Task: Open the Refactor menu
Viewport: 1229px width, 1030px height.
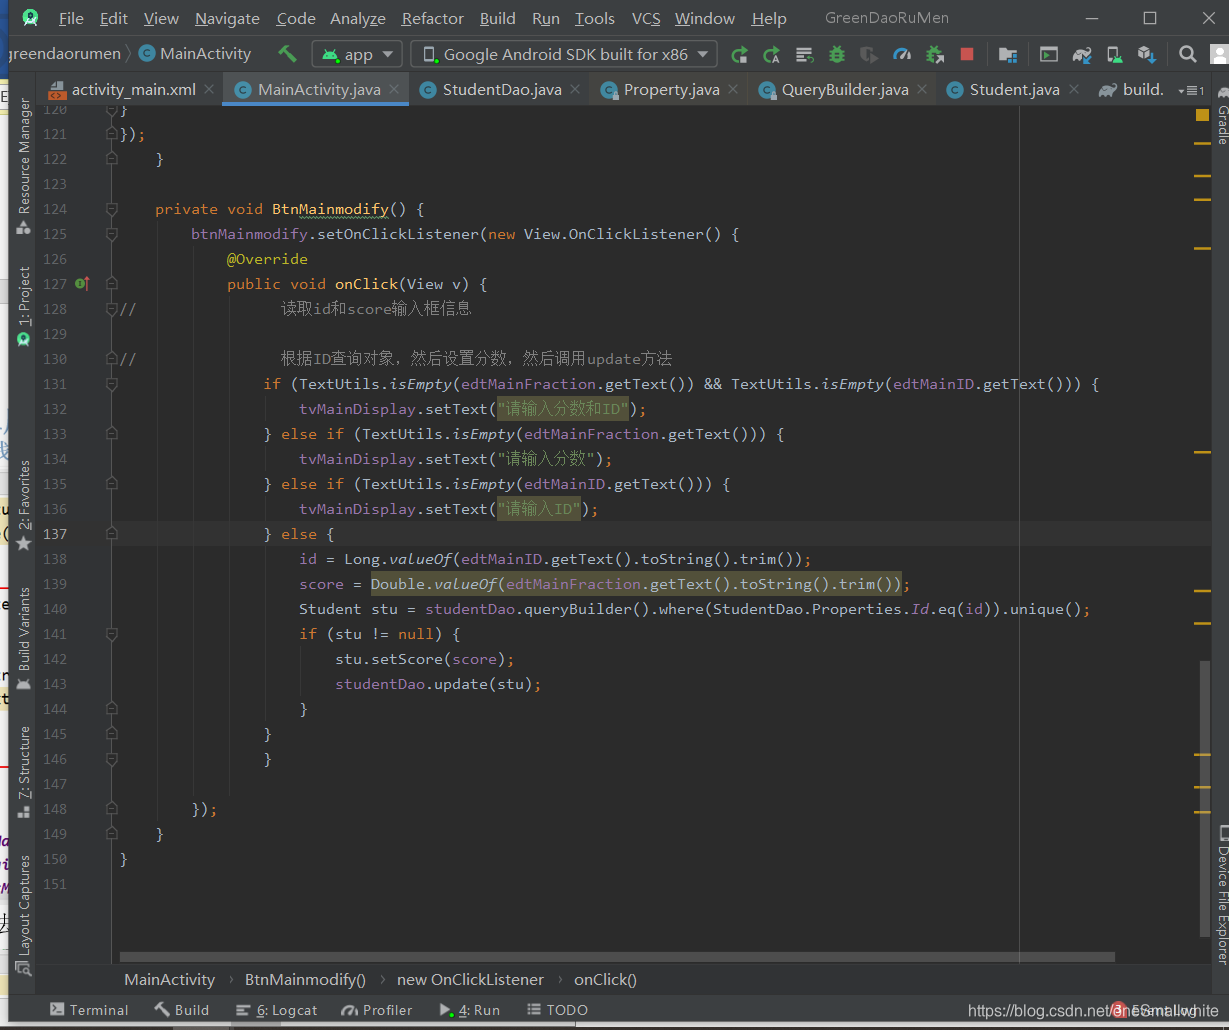Action: click(433, 18)
